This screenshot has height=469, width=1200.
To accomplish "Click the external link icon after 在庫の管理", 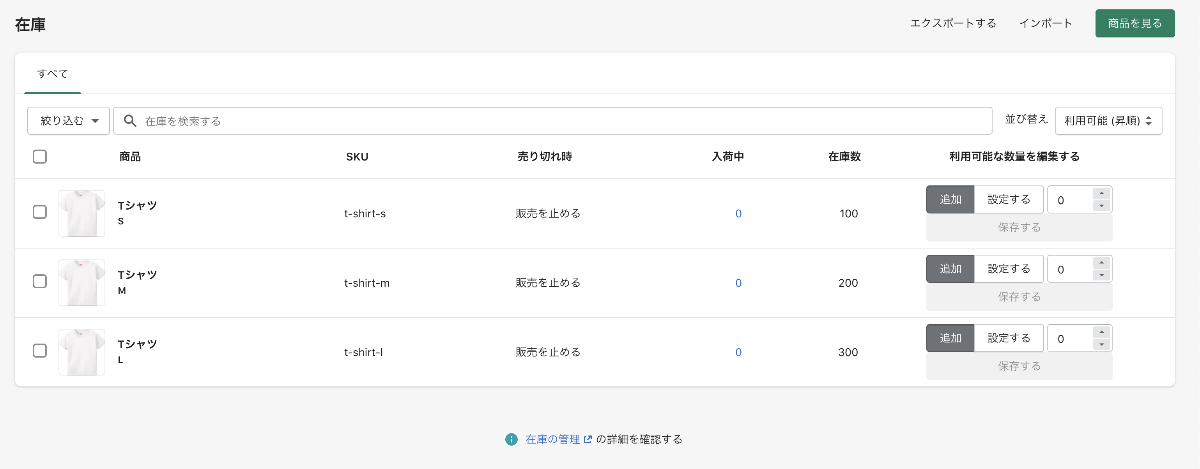I will click(588, 439).
